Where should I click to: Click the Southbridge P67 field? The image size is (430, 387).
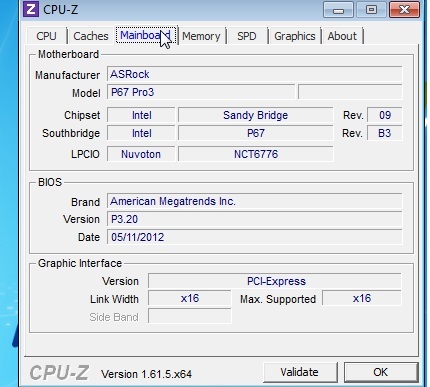point(256,133)
